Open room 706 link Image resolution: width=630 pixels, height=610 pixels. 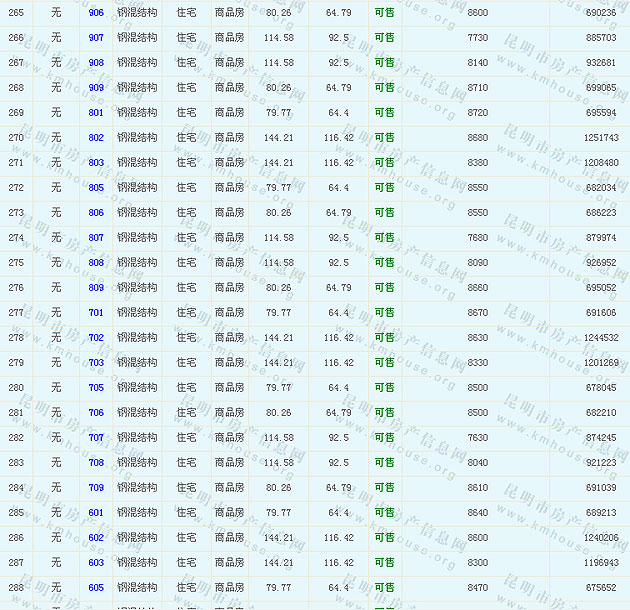pyautogui.click(x=96, y=413)
